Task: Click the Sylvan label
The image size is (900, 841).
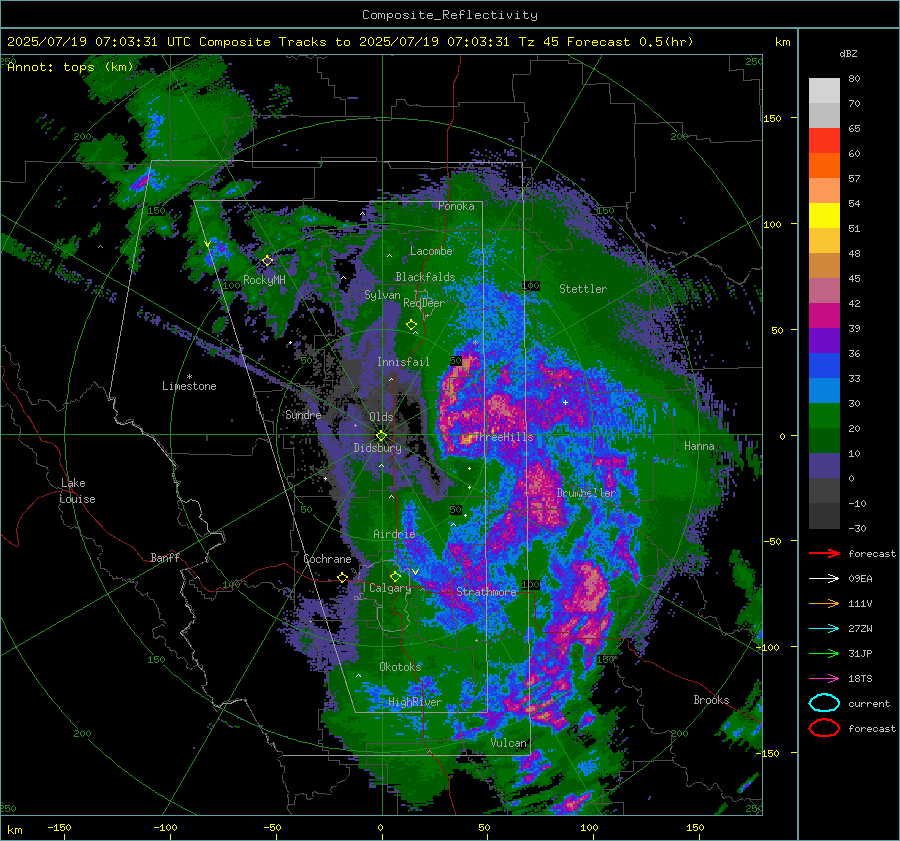Action: tap(382, 296)
